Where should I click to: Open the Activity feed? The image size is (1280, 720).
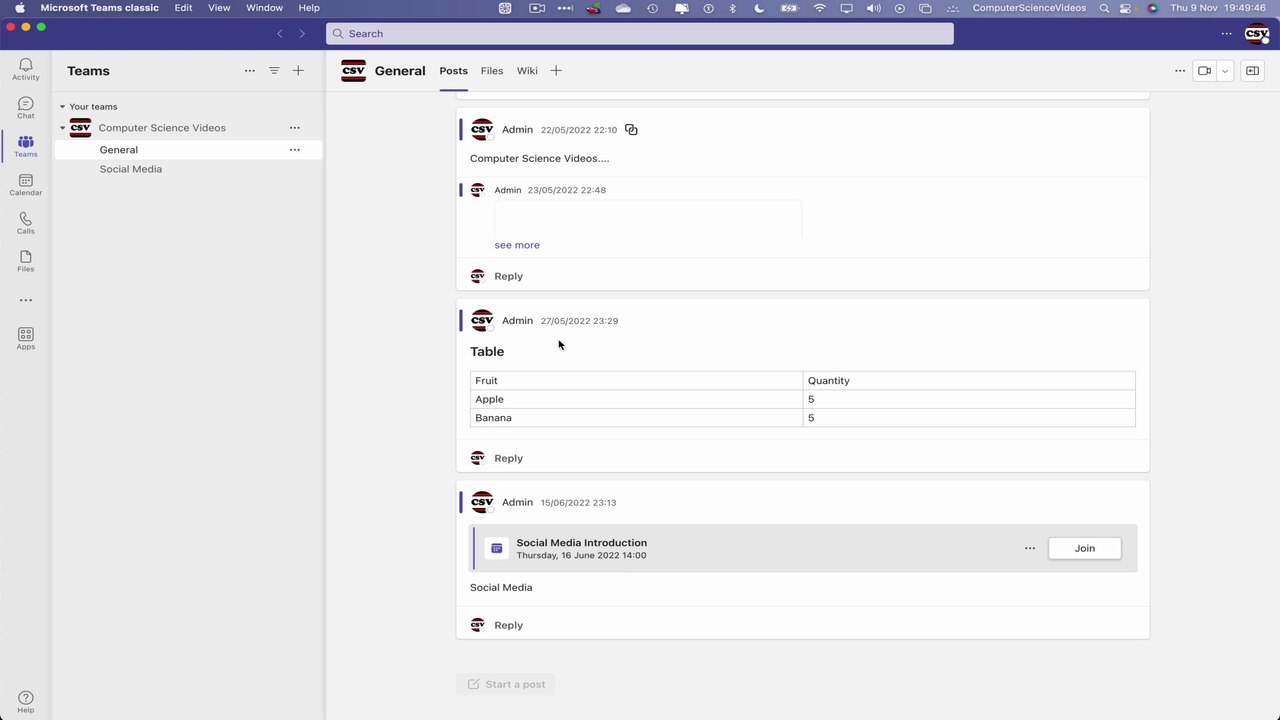(26, 69)
